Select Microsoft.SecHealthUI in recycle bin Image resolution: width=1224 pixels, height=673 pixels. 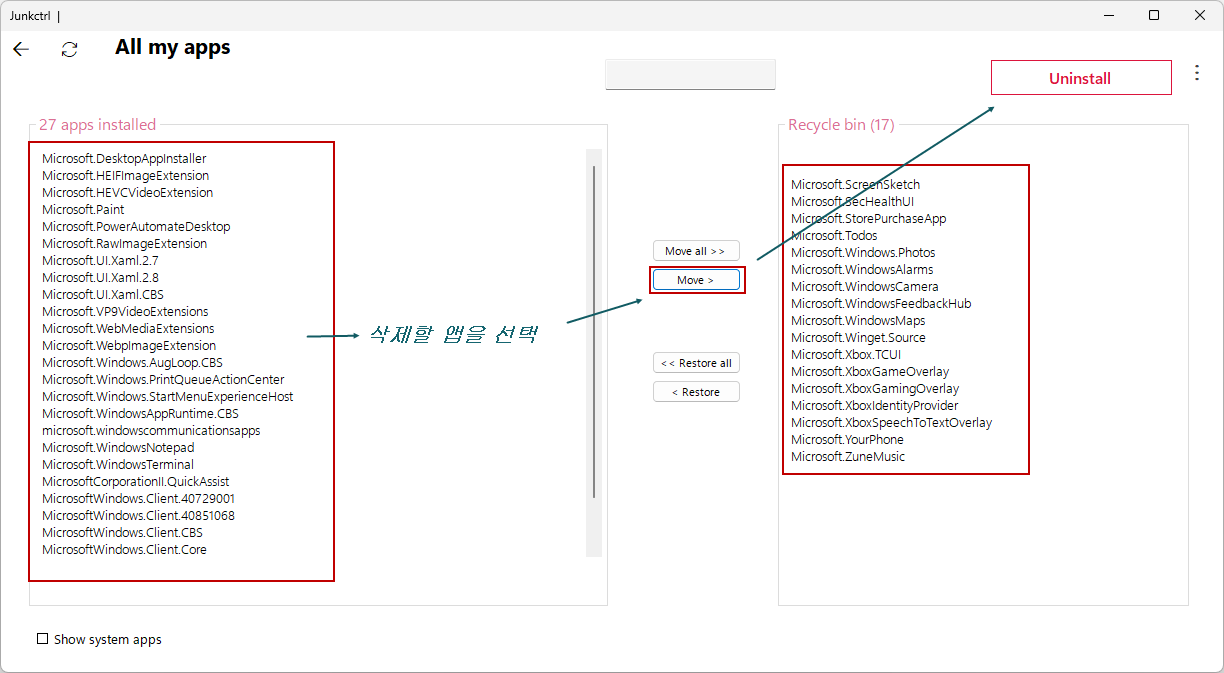(x=852, y=202)
